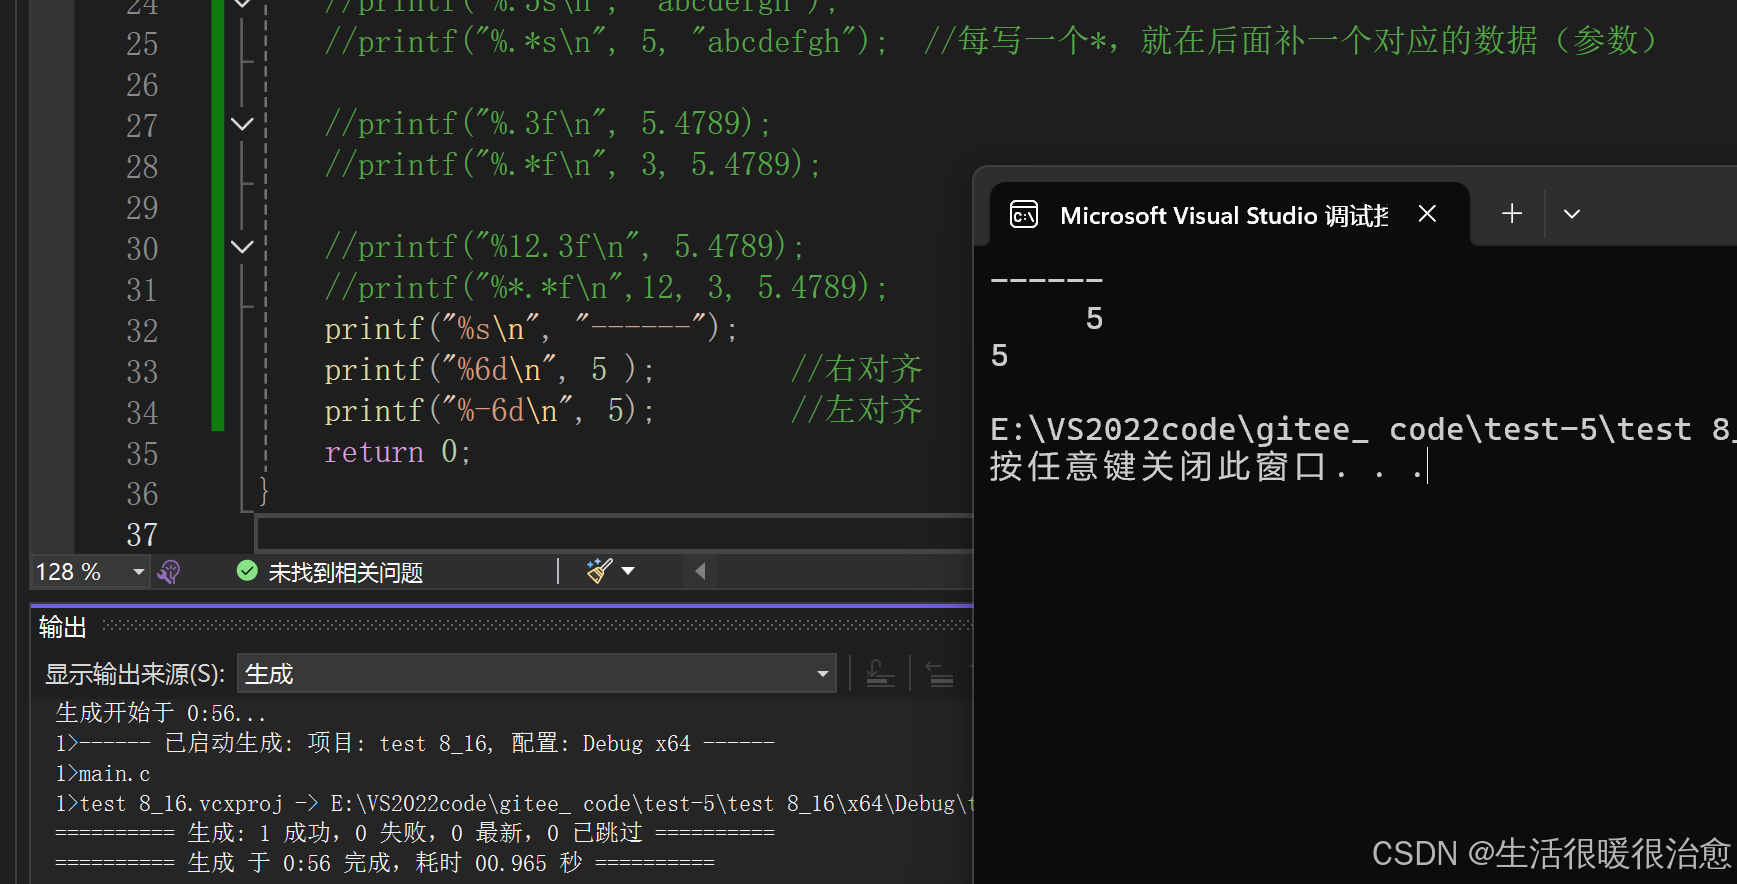The width and height of the screenshot is (1737, 884).
Task: Click the test 8_16.vcxproj output line
Action: (514, 804)
